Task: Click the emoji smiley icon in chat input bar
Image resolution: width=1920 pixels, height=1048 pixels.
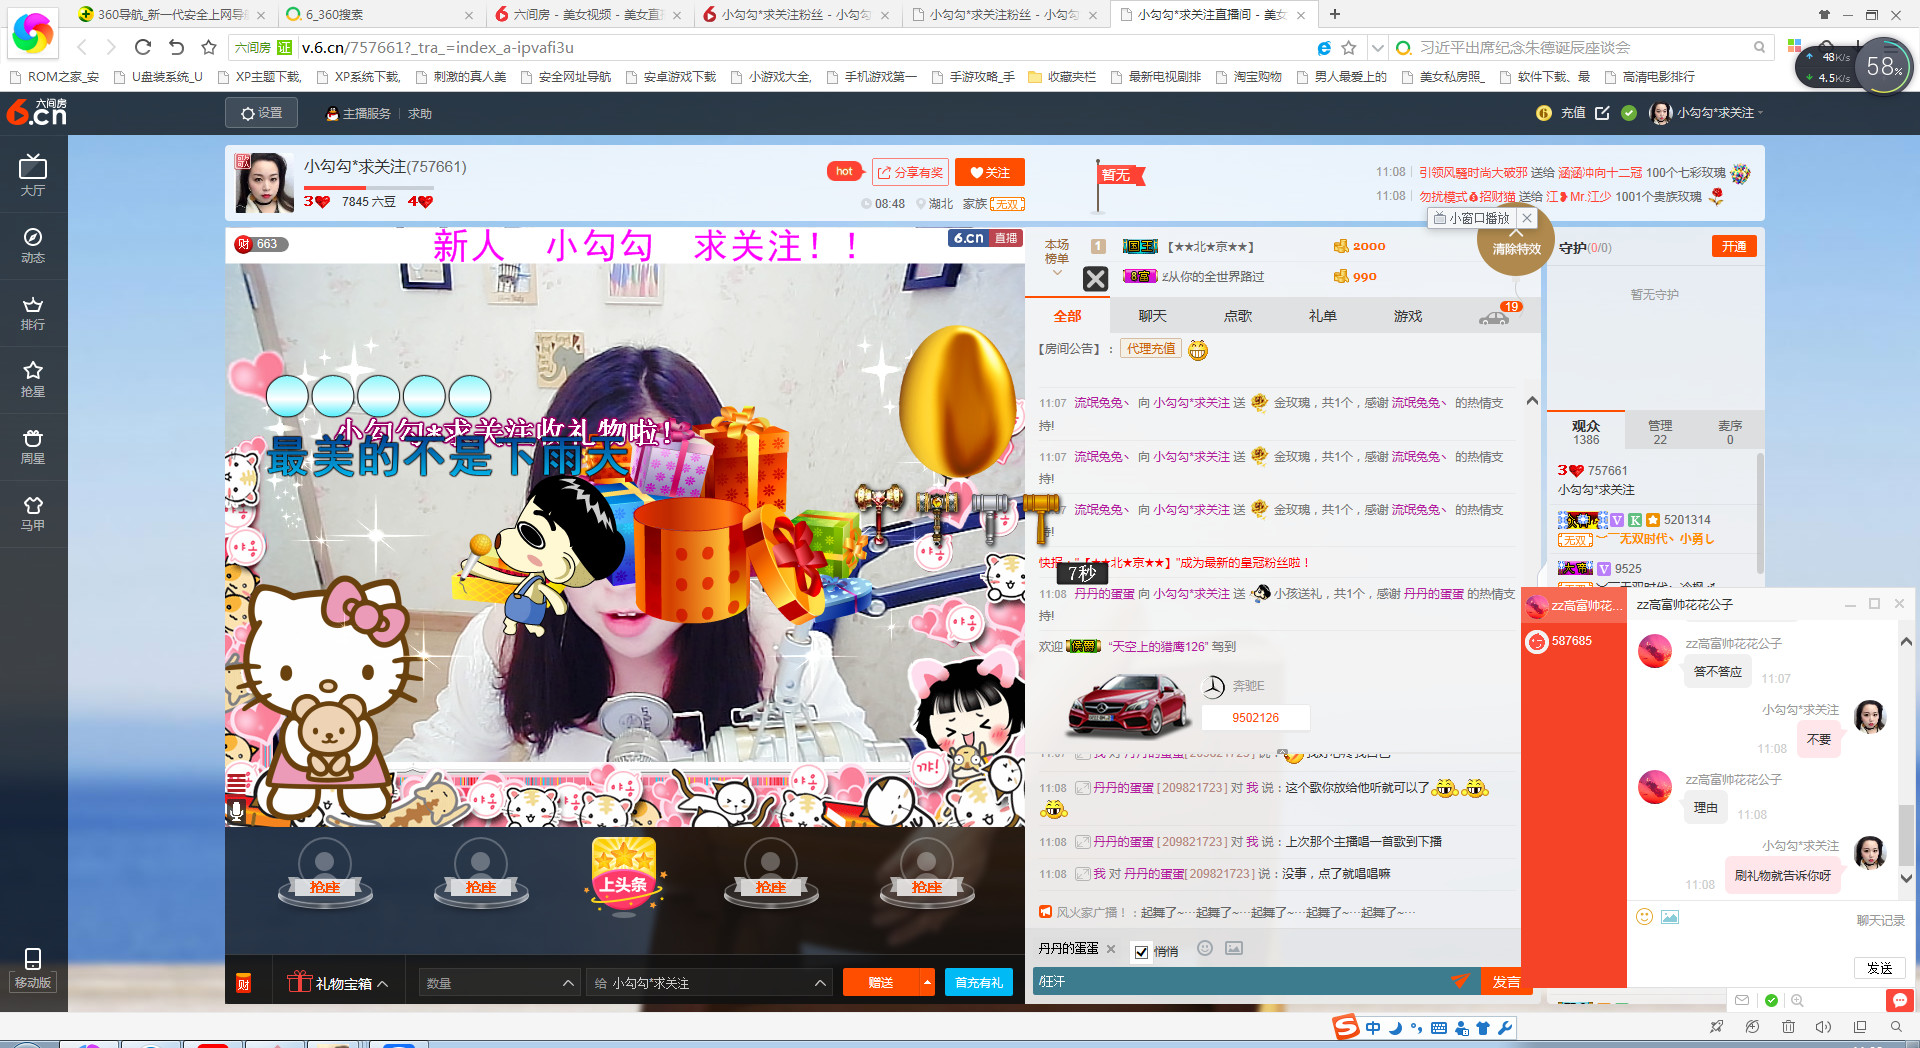Action: click(x=1205, y=948)
